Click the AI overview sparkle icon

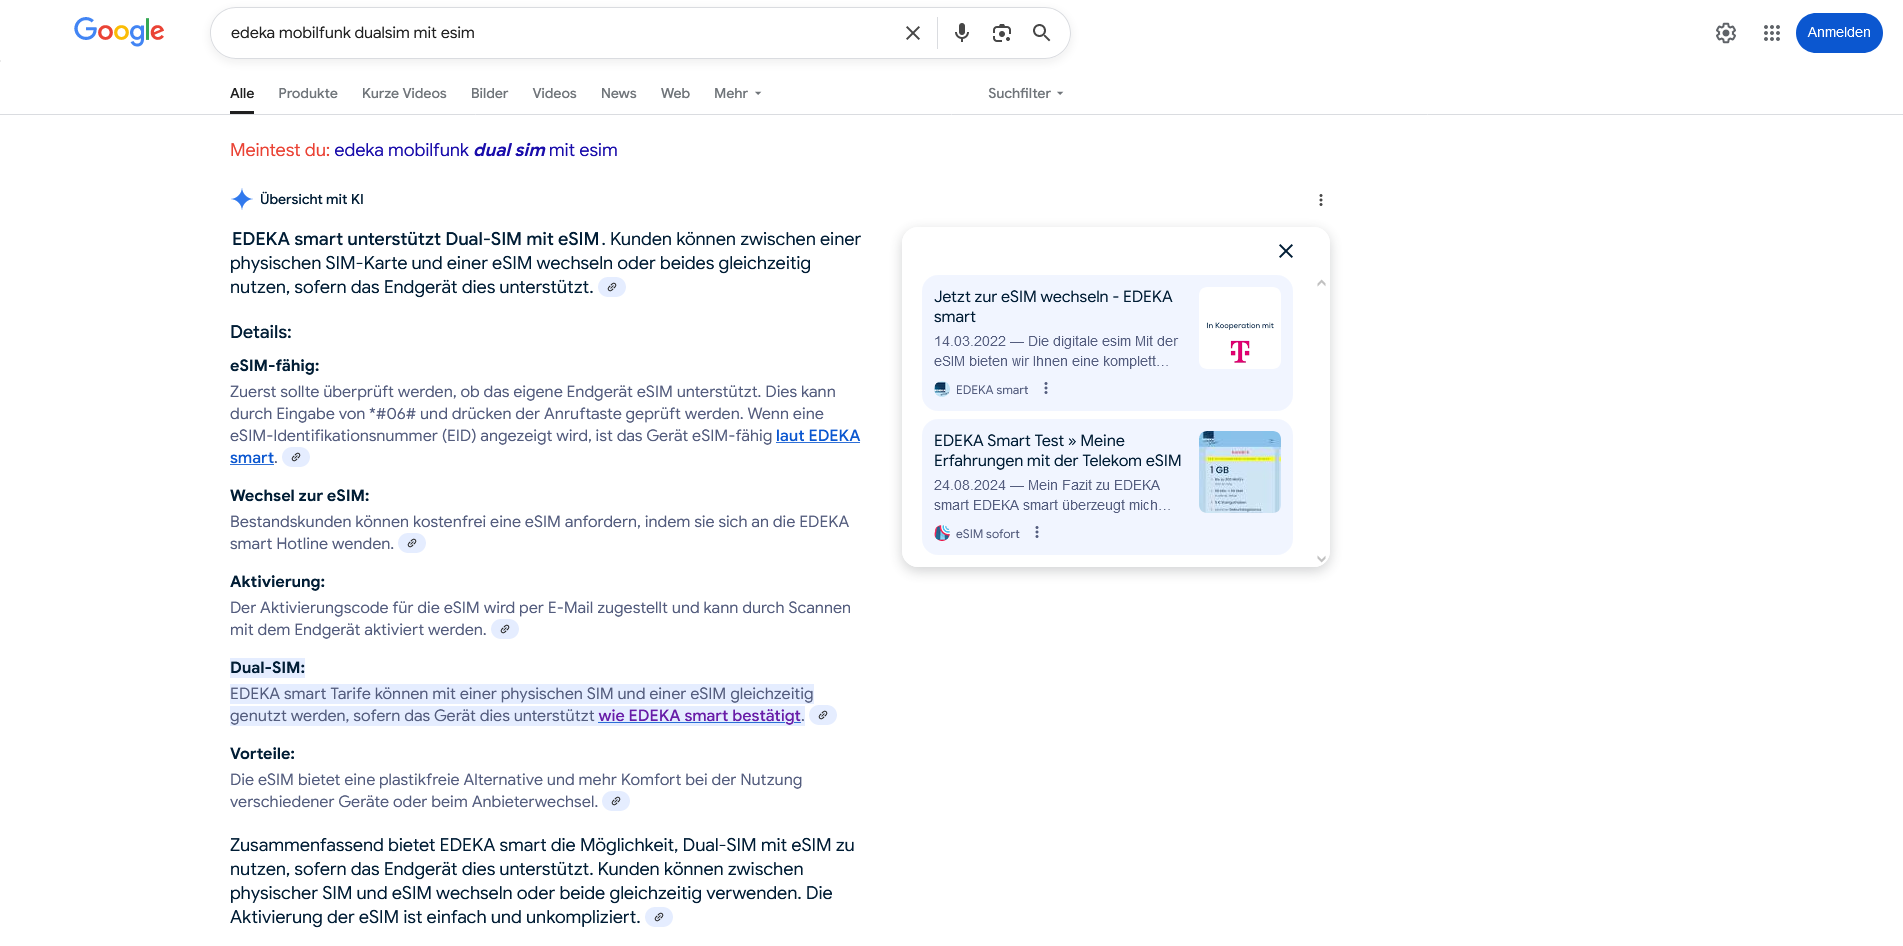click(241, 198)
